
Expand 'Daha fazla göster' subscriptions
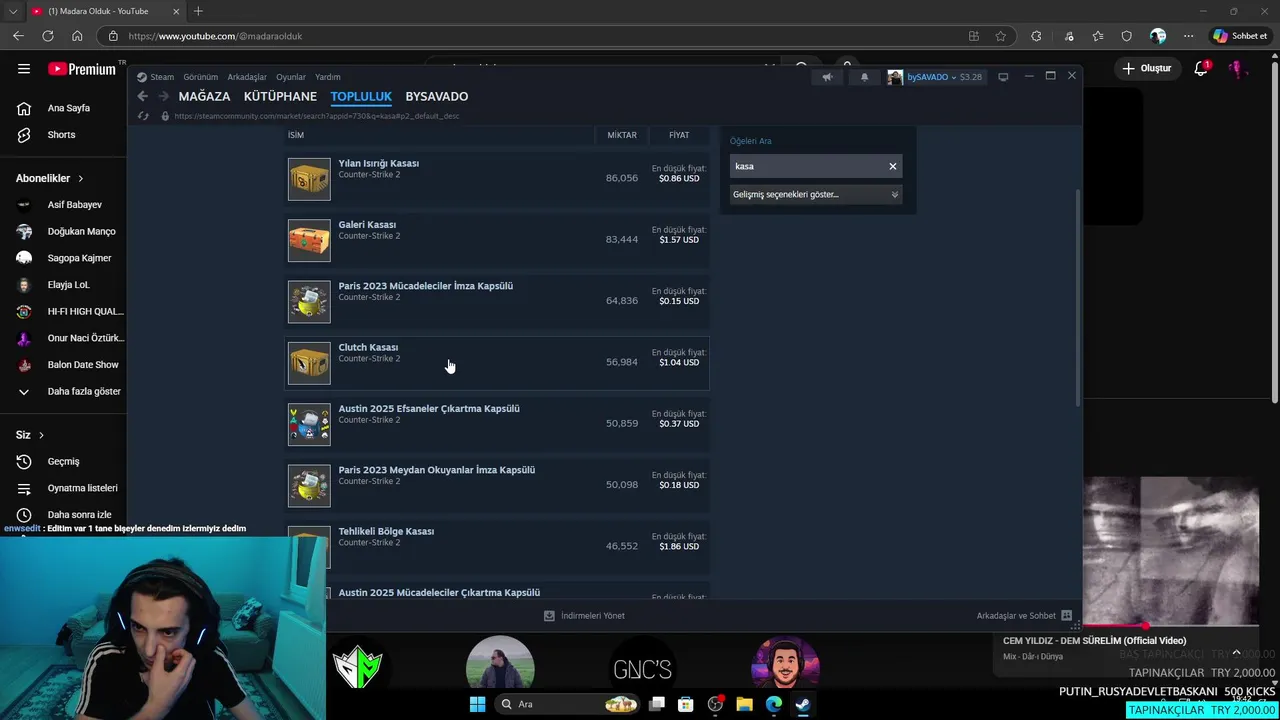[68, 391]
